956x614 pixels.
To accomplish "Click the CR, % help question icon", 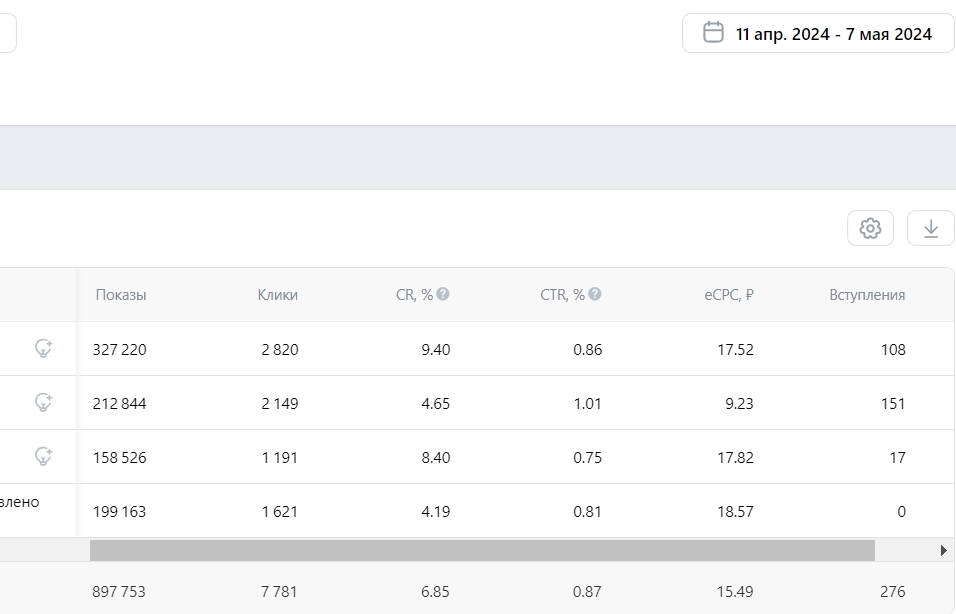I will click(443, 294).
